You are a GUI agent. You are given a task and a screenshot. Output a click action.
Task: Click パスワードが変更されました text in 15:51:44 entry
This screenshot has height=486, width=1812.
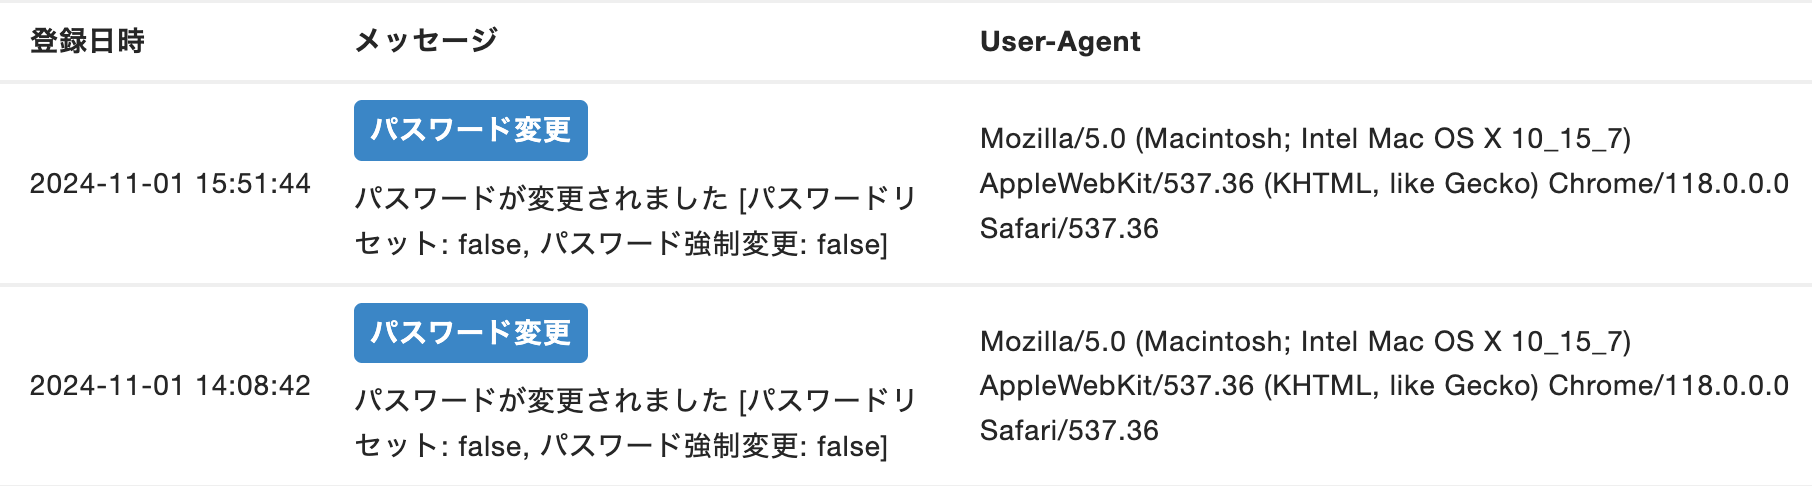pyautogui.click(x=542, y=199)
